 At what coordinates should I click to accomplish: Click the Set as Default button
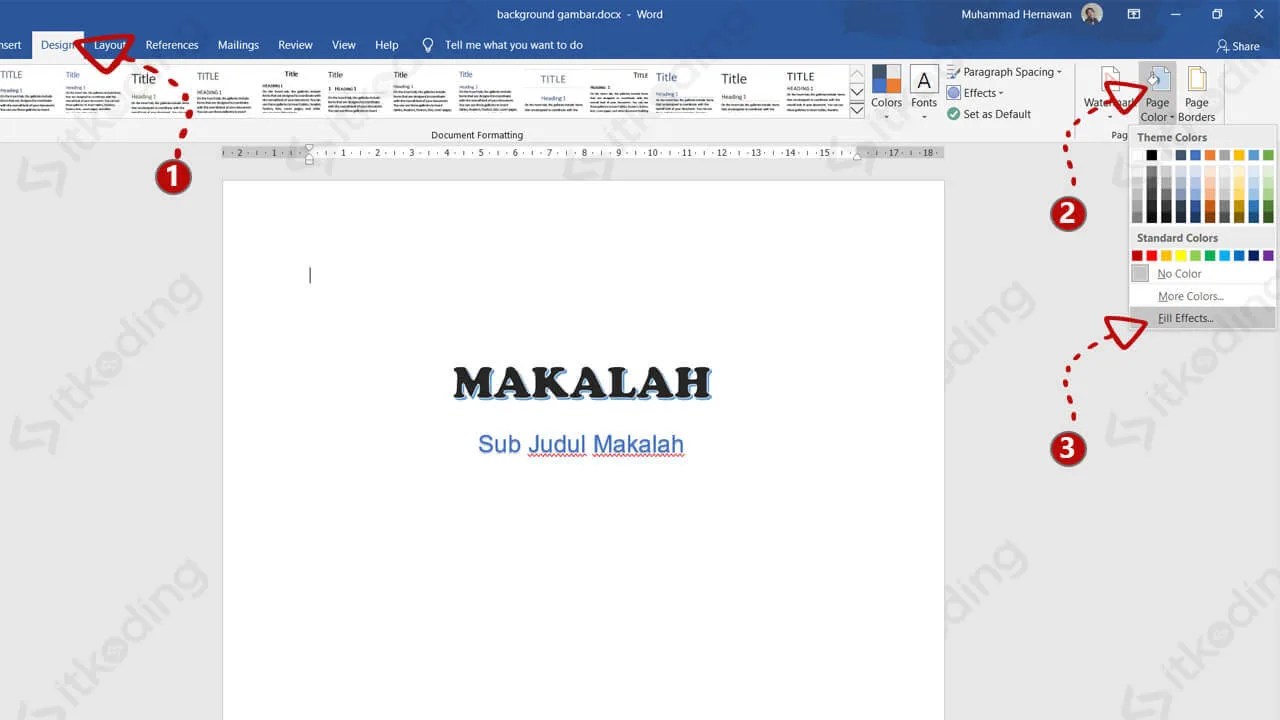click(x=989, y=114)
